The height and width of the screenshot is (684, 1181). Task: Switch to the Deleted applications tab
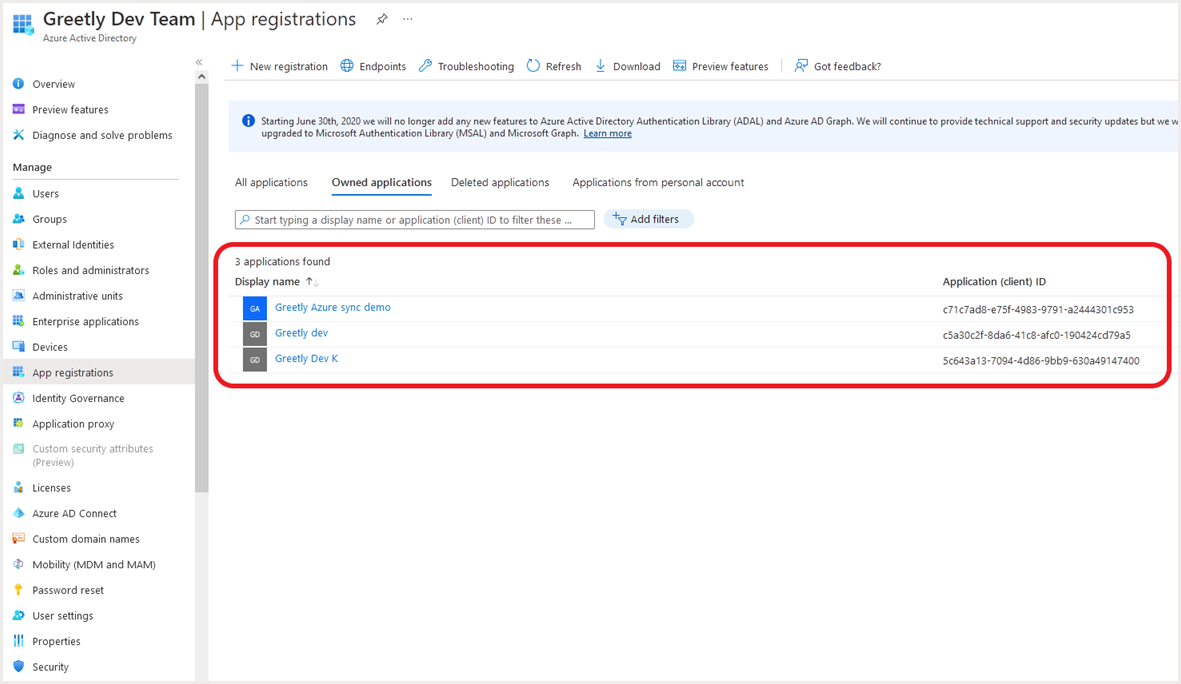(500, 182)
